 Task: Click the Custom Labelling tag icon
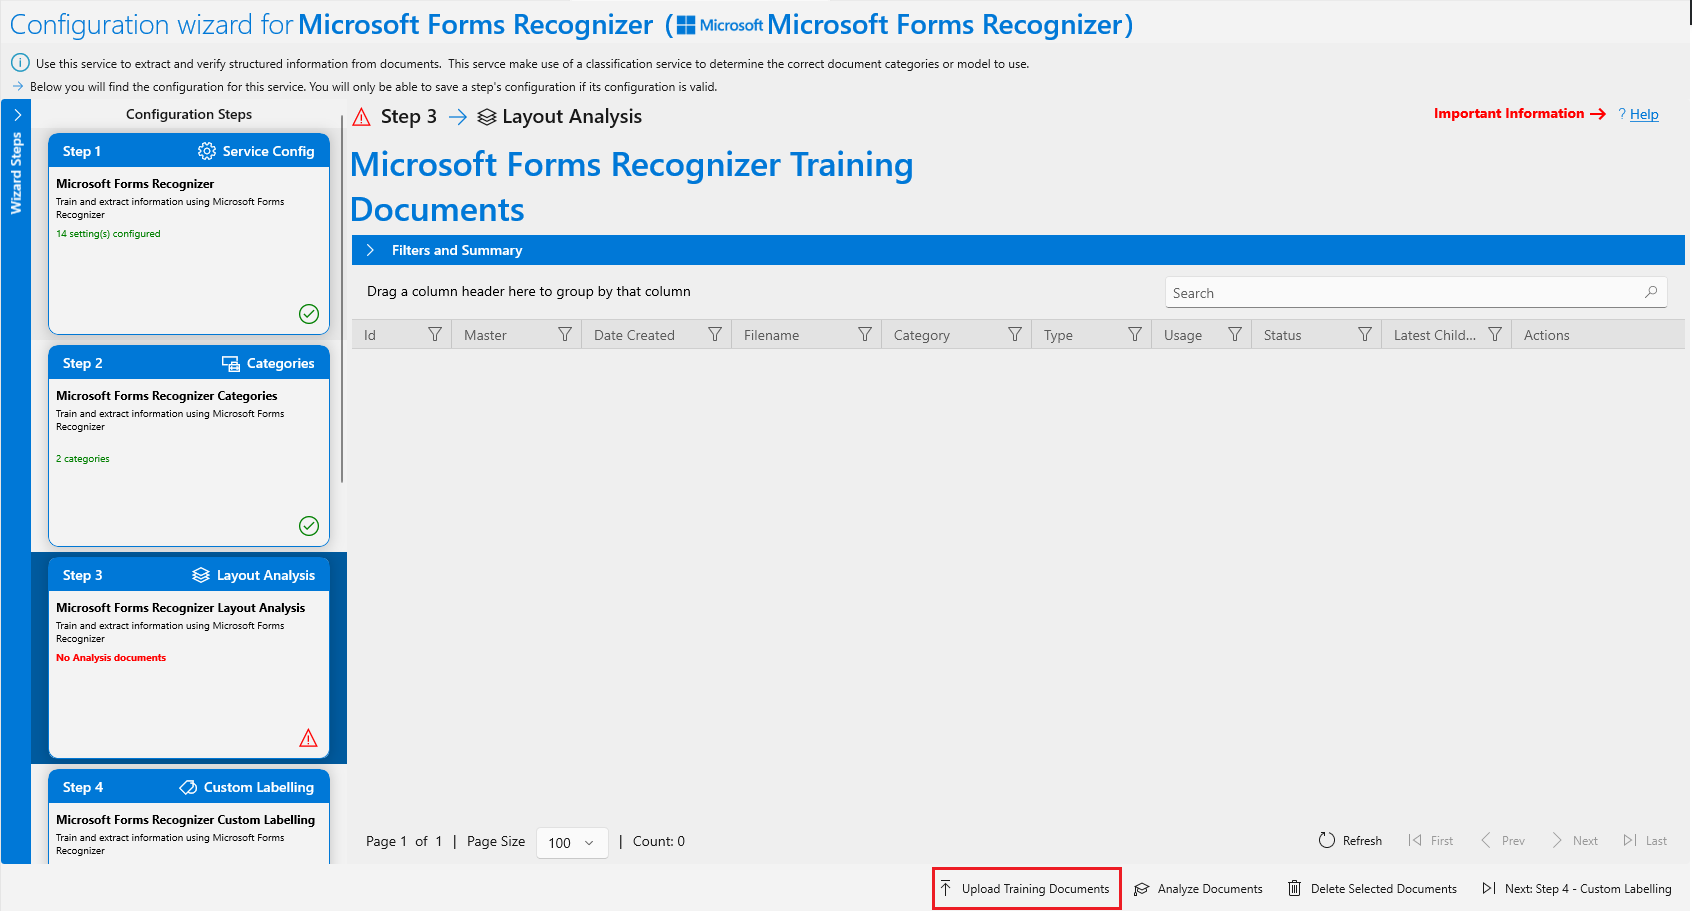[188, 787]
